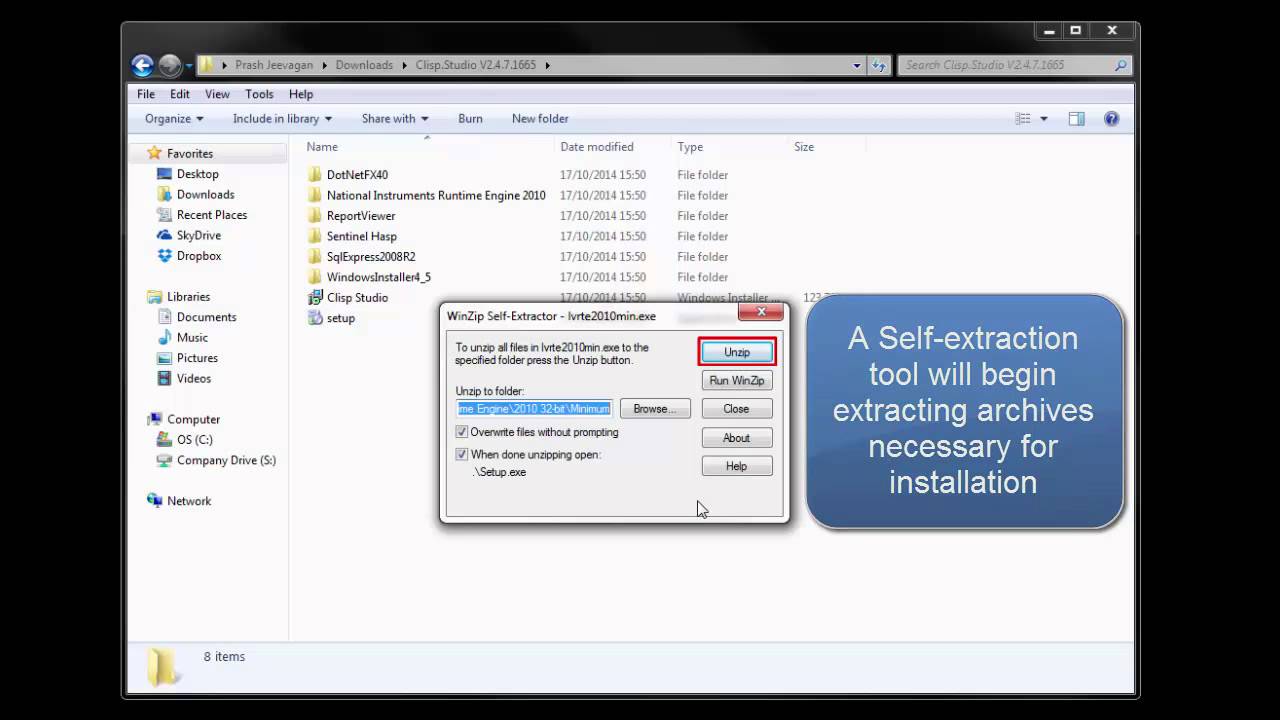Image resolution: width=1280 pixels, height=720 pixels.
Task: Close the WinZip Self-Extractor dialog
Action: click(761, 313)
